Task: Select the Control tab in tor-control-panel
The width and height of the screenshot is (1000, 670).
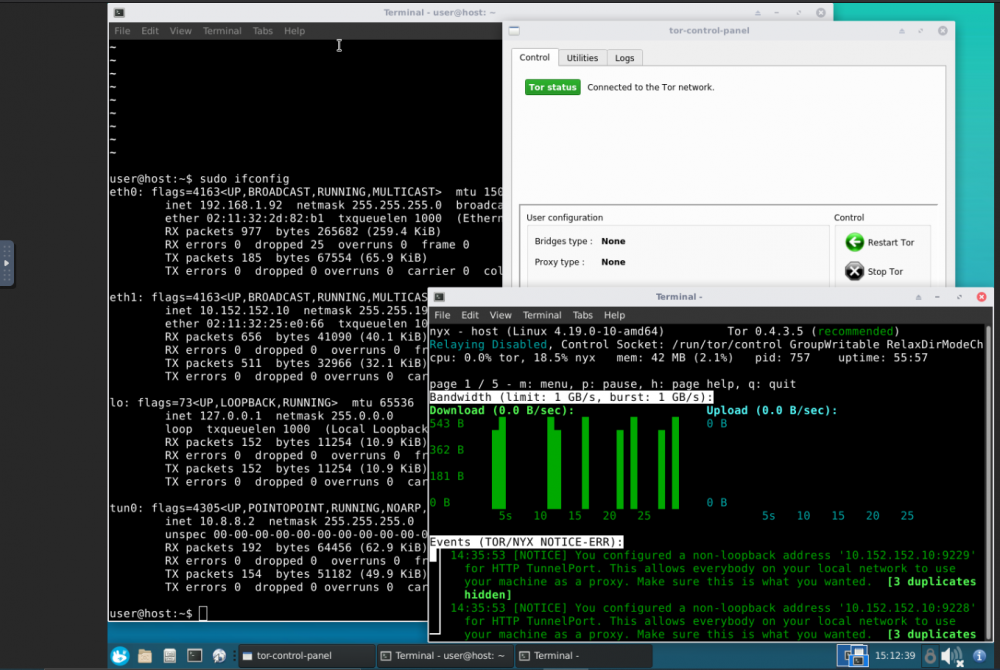Action: (x=534, y=58)
